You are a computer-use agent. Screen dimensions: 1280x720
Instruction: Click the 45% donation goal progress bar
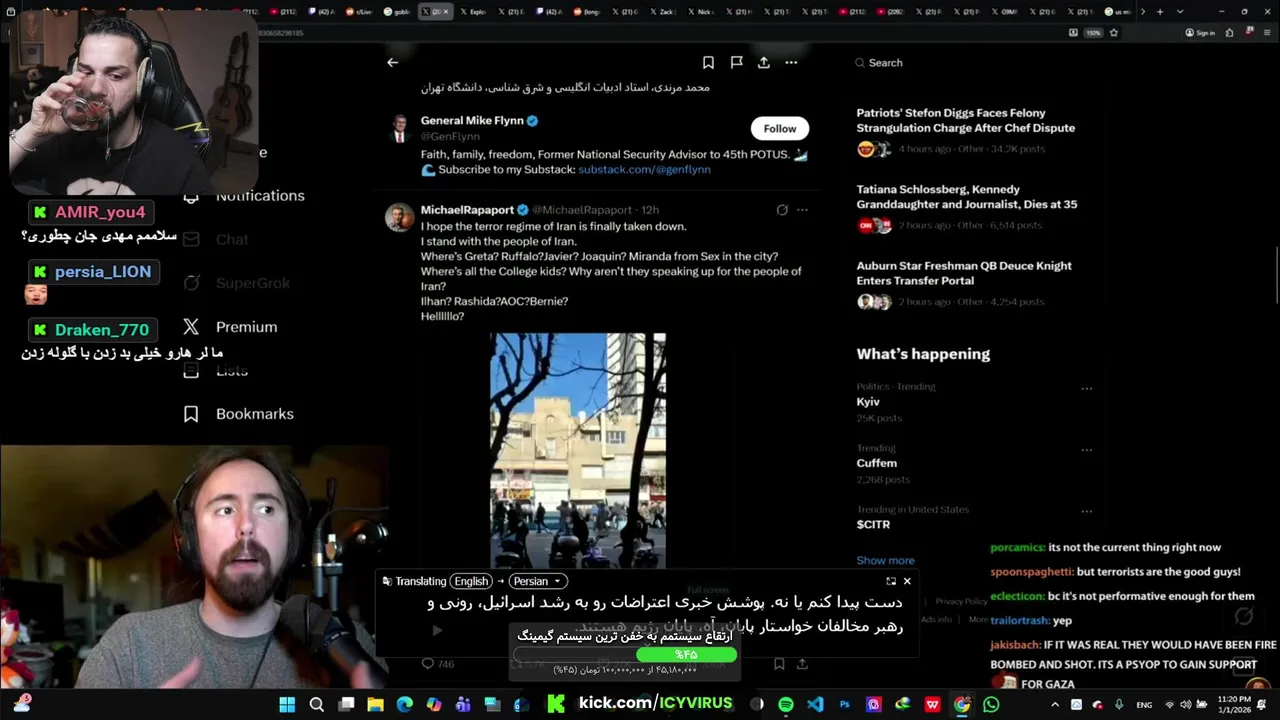625,655
